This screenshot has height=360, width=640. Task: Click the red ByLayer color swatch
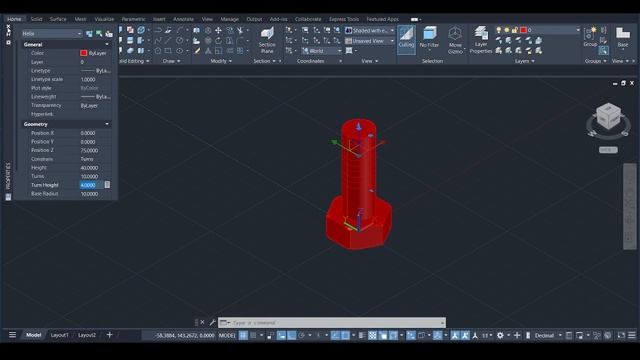click(x=84, y=53)
